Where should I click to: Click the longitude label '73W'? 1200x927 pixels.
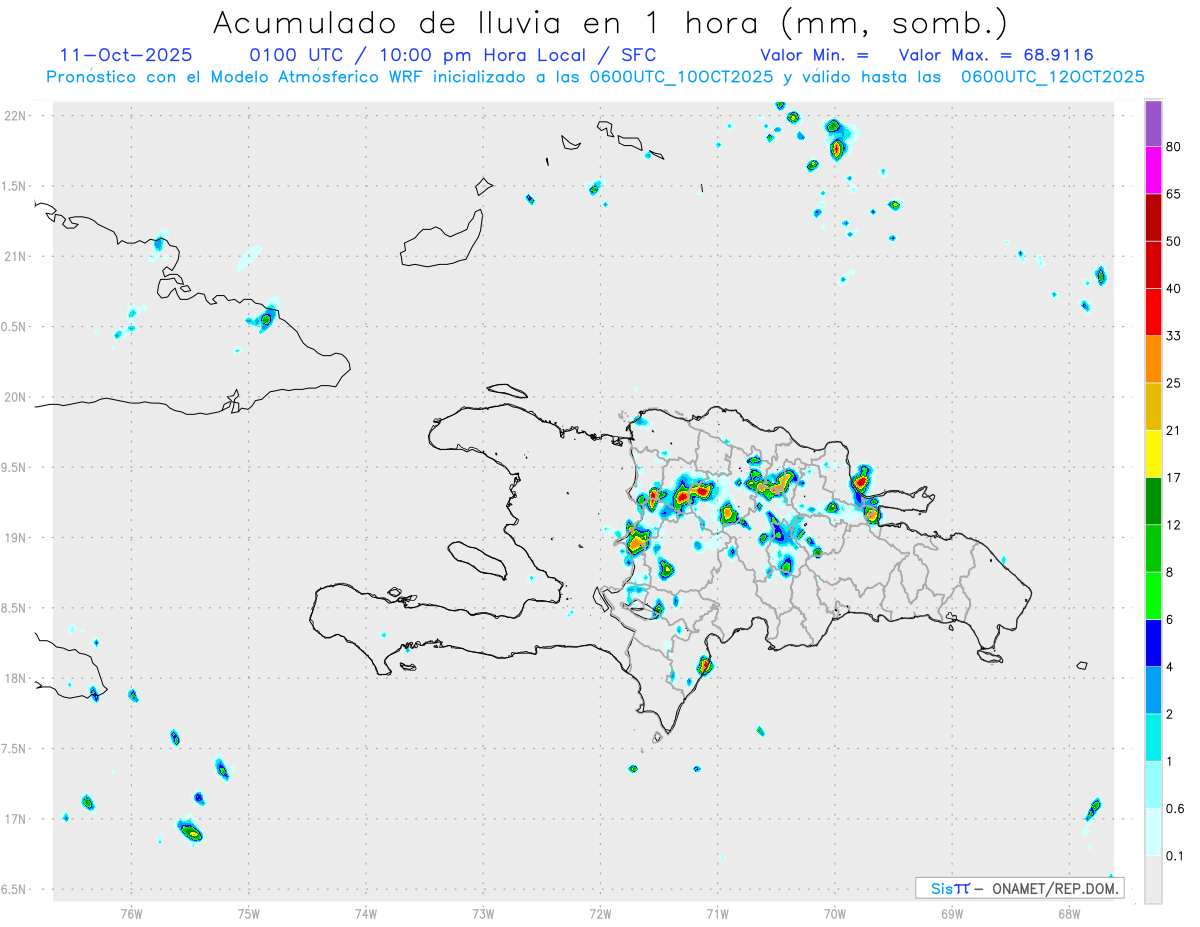(x=483, y=913)
